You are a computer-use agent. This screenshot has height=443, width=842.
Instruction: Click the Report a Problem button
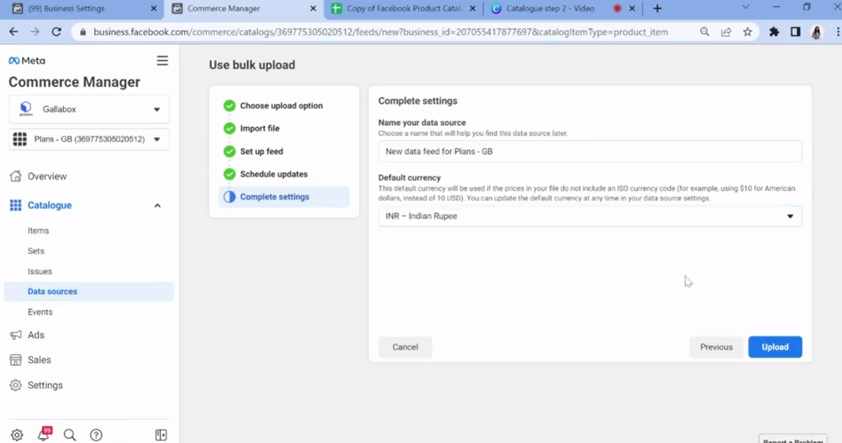point(793,439)
